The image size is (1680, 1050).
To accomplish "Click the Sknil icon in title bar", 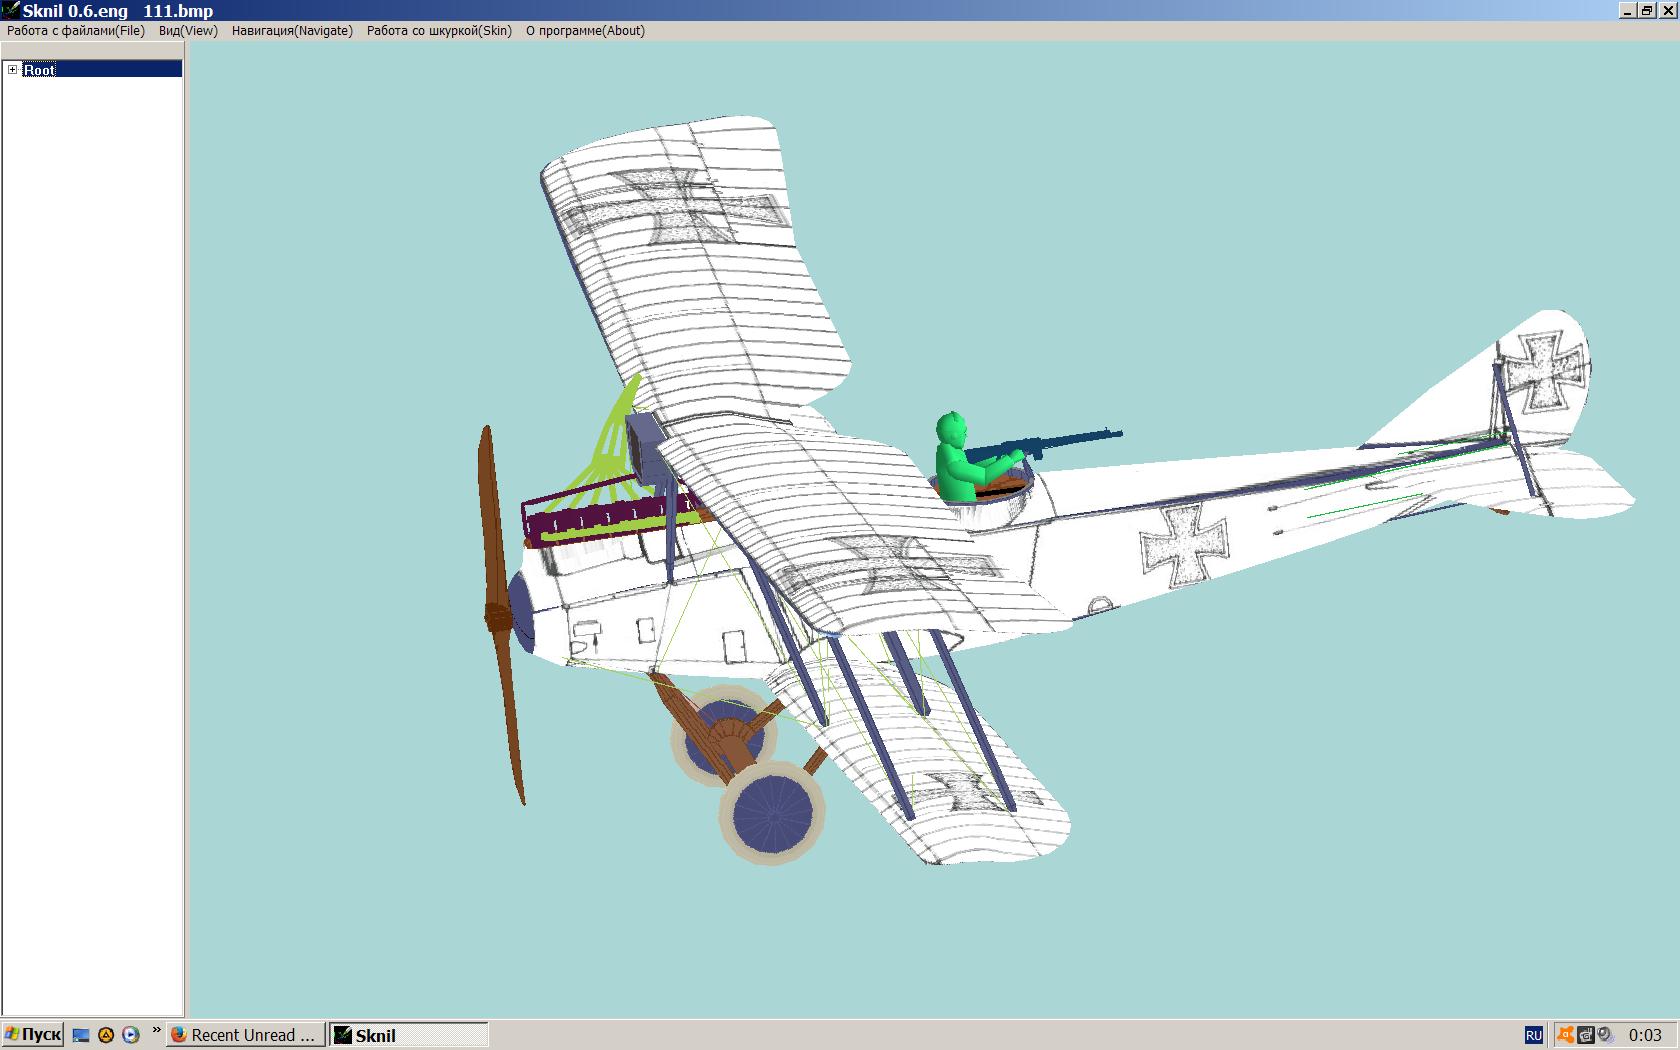I will (x=10, y=11).
